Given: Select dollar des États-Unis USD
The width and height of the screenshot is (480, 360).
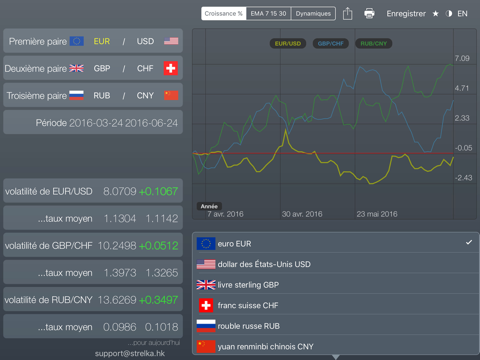Looking at the screenshot, I should [336, 264].
